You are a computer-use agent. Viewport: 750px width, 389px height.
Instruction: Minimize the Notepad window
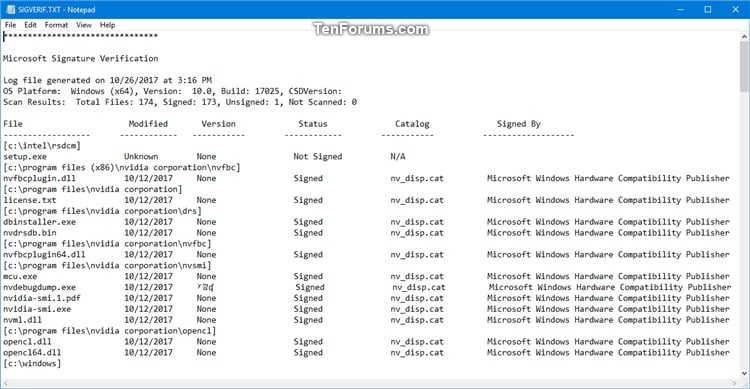(680, 10)
